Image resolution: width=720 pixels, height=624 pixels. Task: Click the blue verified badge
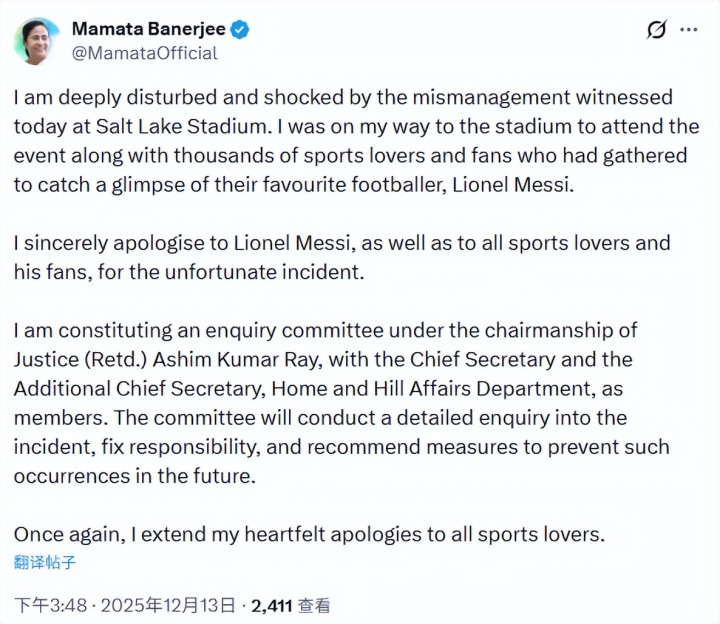pyautogui.click(x=240, y=30)
